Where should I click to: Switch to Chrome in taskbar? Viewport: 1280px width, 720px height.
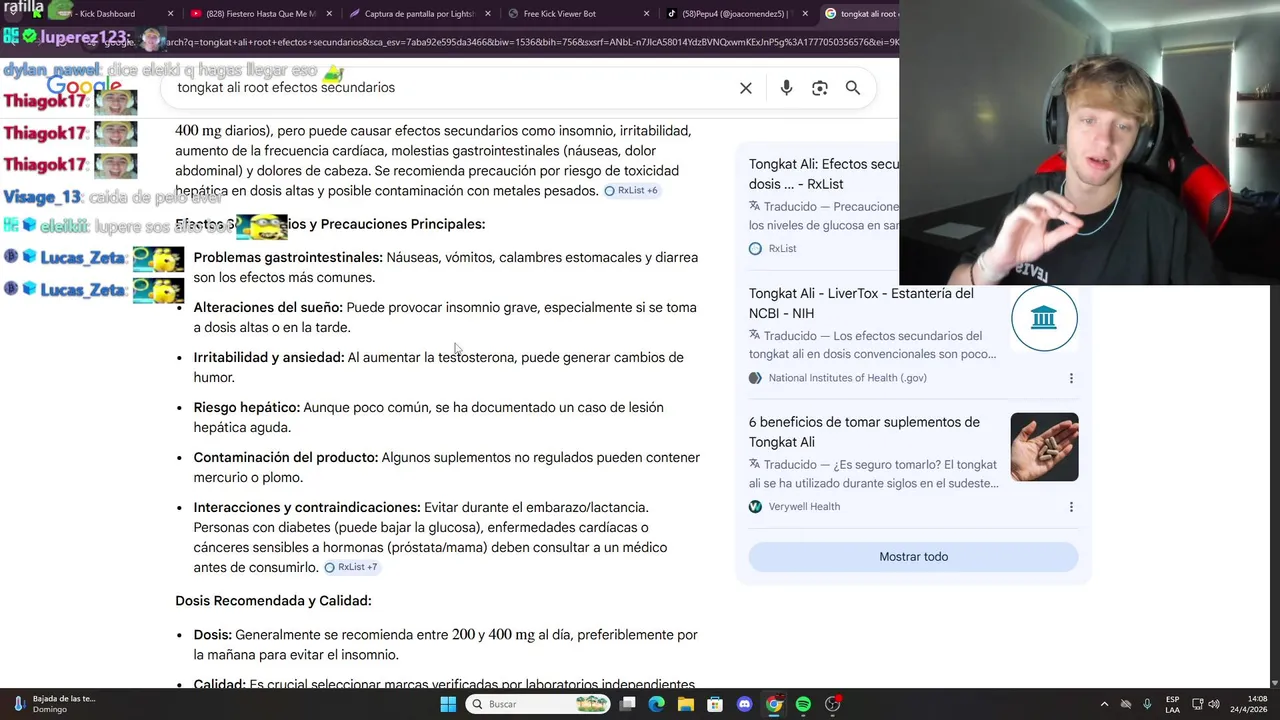coord(774,704)
